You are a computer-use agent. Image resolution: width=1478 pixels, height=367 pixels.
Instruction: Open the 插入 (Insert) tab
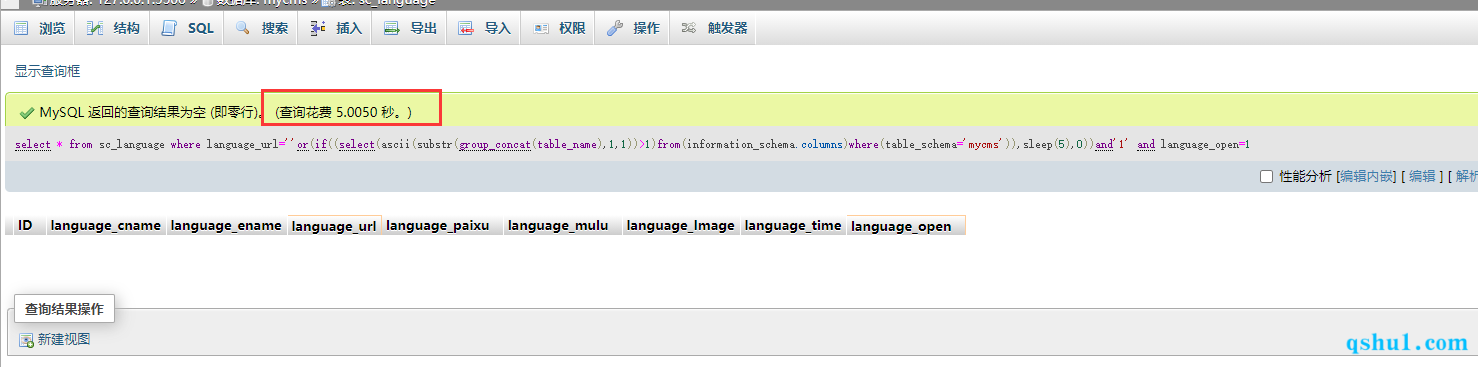tap(336, 28)
